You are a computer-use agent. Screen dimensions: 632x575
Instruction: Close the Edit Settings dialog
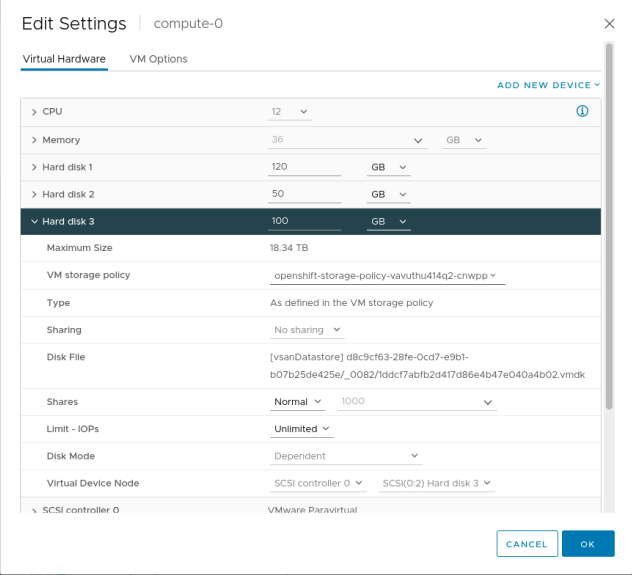609,23
